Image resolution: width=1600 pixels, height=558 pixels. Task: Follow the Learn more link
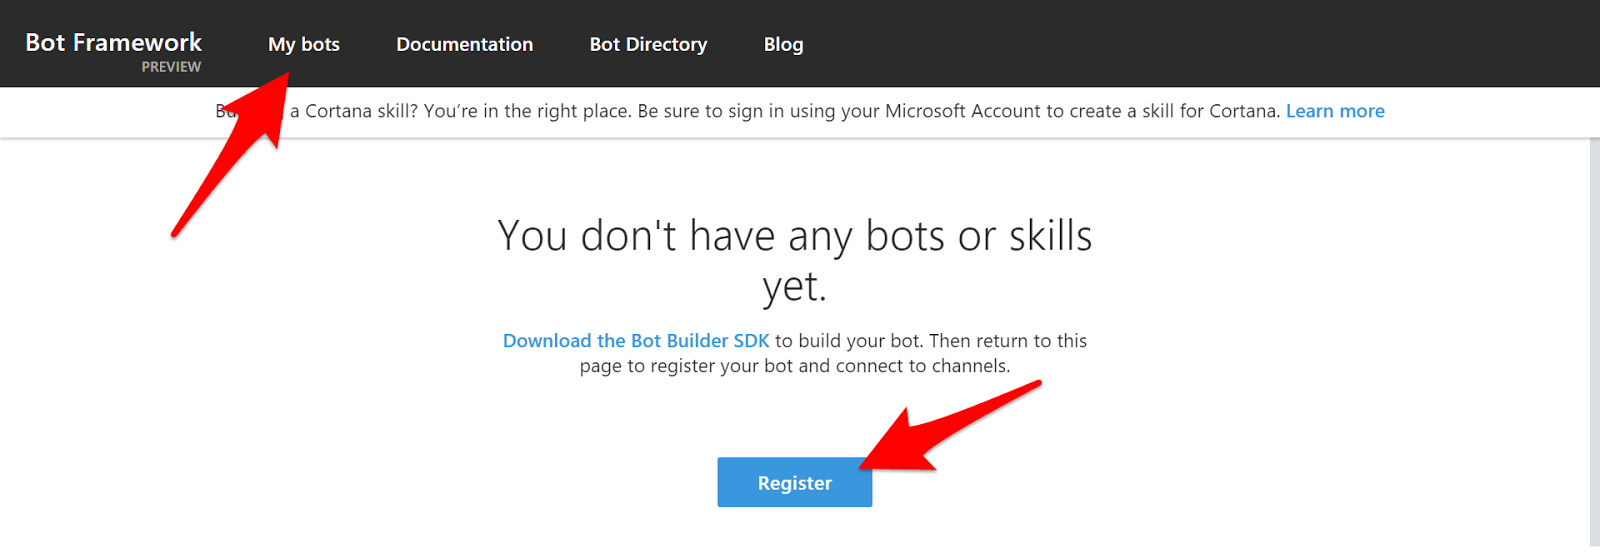point(1334,111)
